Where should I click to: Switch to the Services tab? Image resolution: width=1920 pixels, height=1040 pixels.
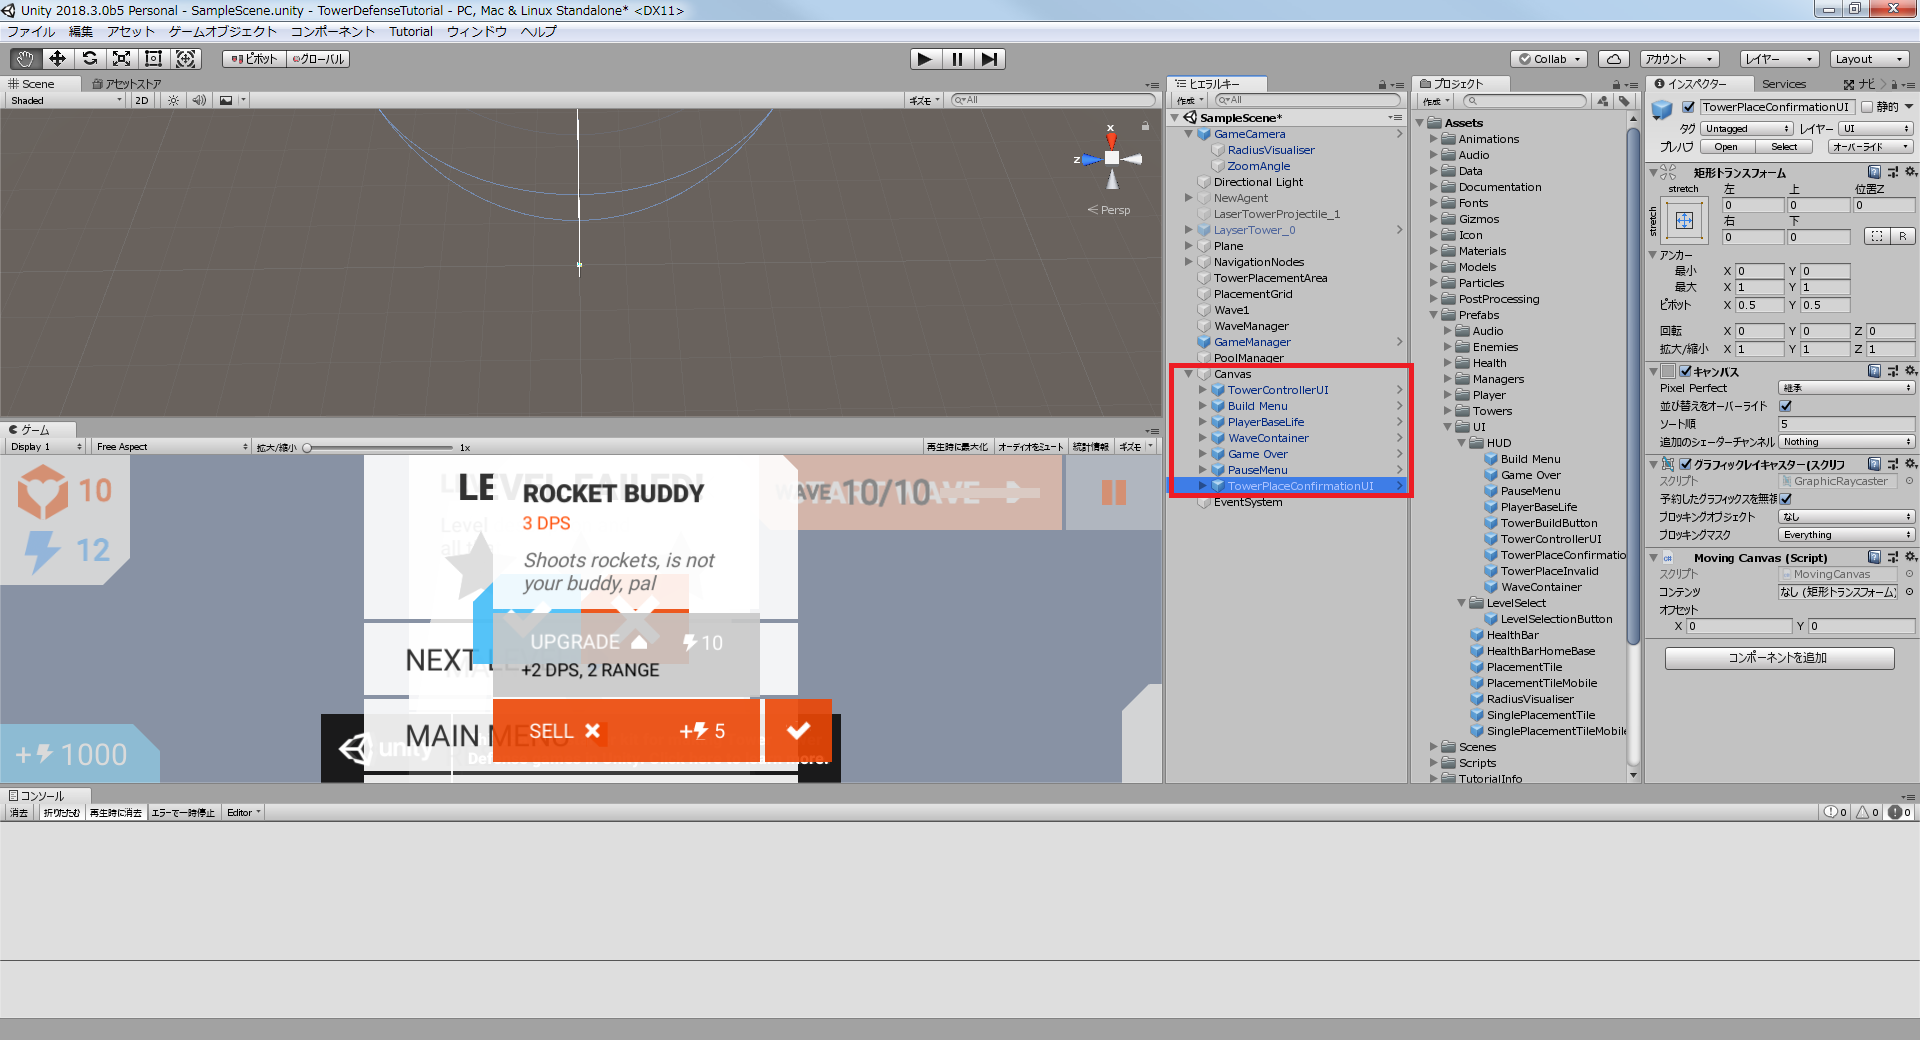click(1784, 84)
